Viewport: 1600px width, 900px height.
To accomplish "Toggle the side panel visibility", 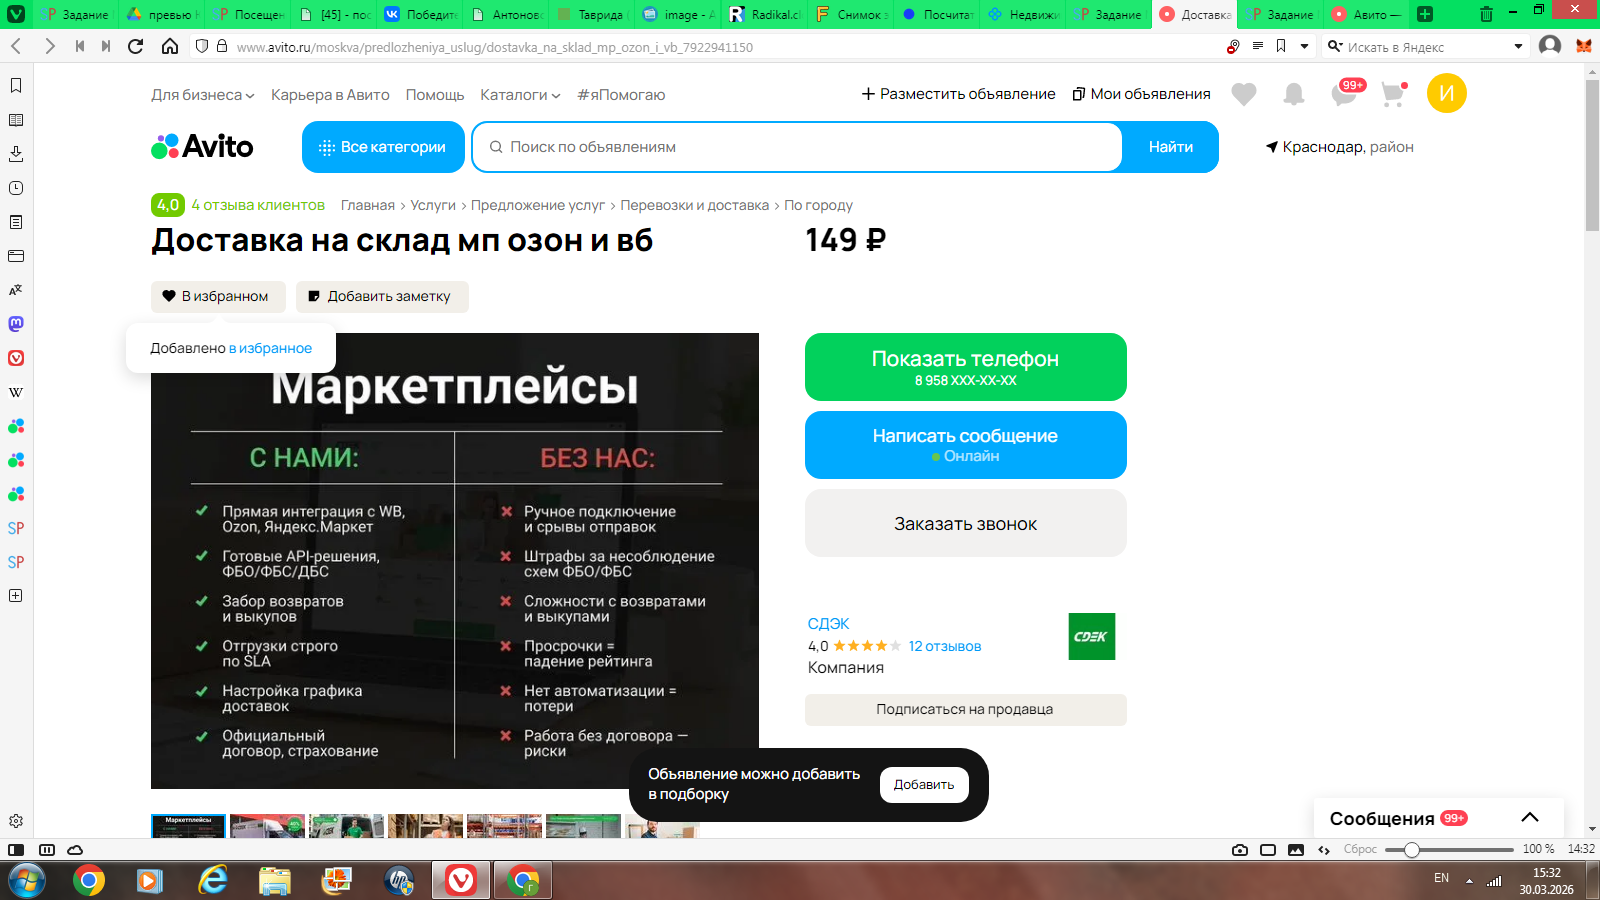I will coord(16,850).
